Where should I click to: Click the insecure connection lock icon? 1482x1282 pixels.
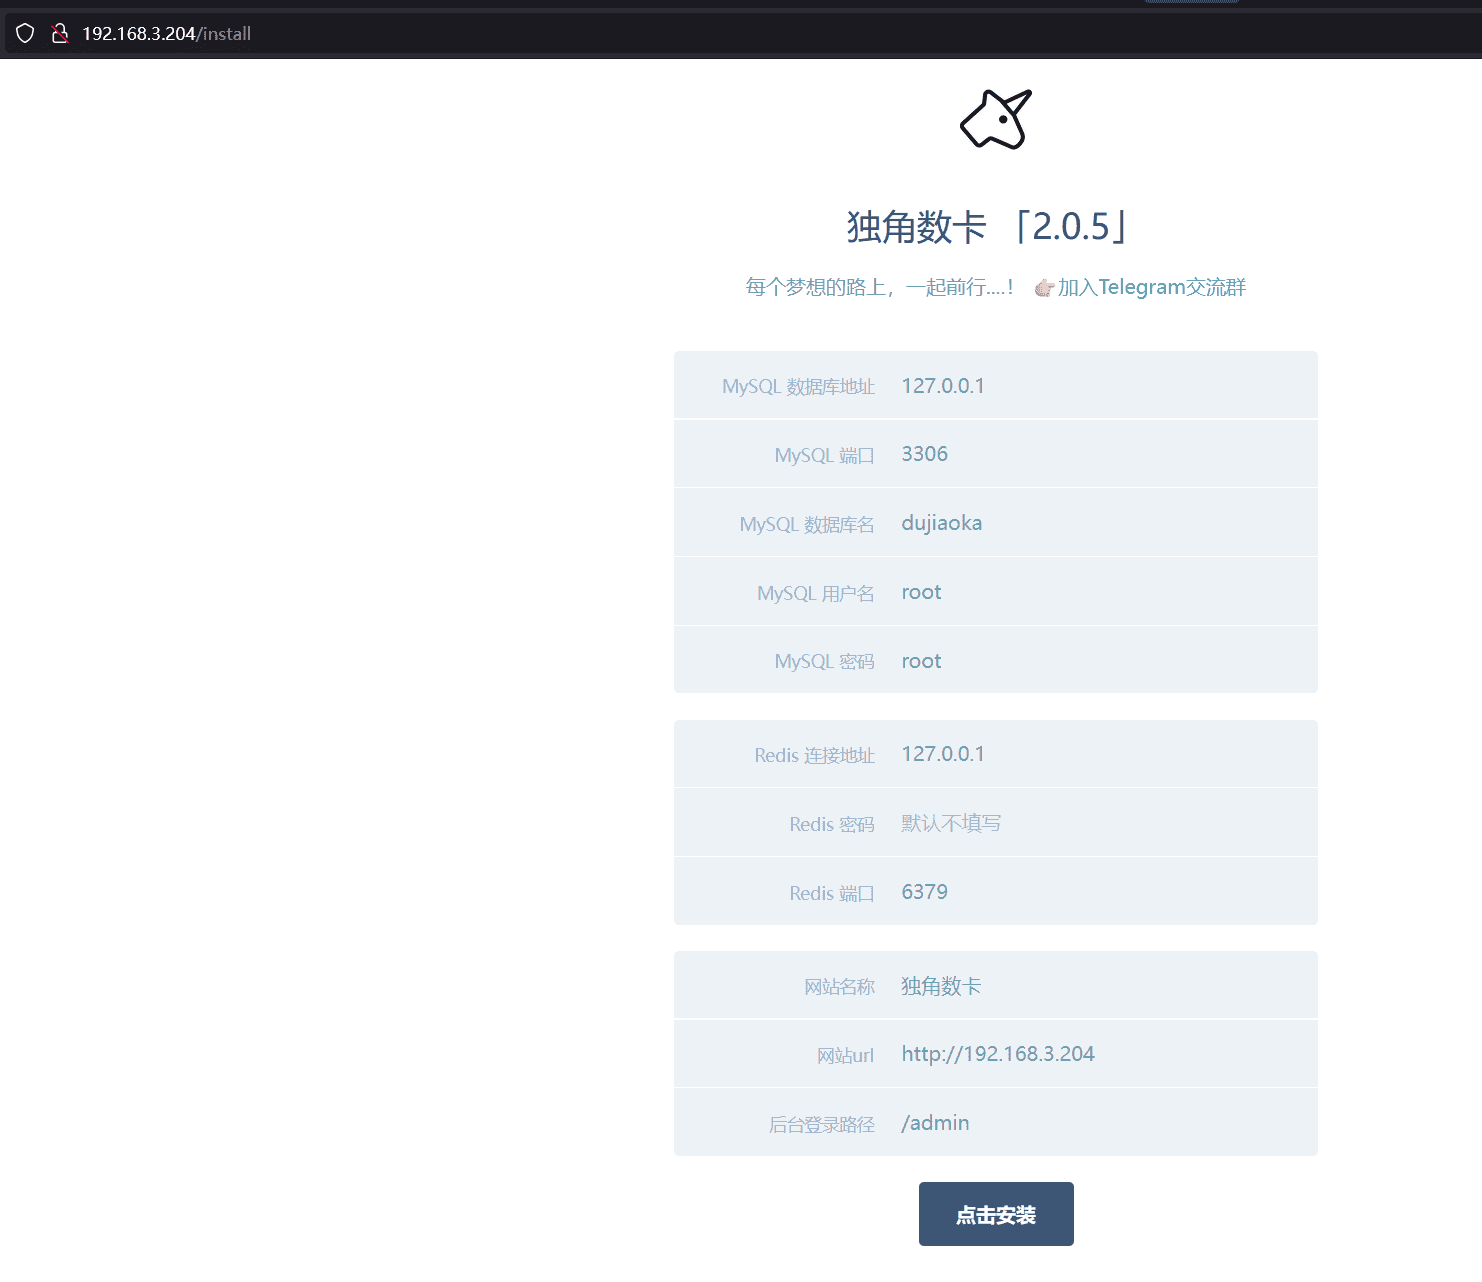[60, 33]
